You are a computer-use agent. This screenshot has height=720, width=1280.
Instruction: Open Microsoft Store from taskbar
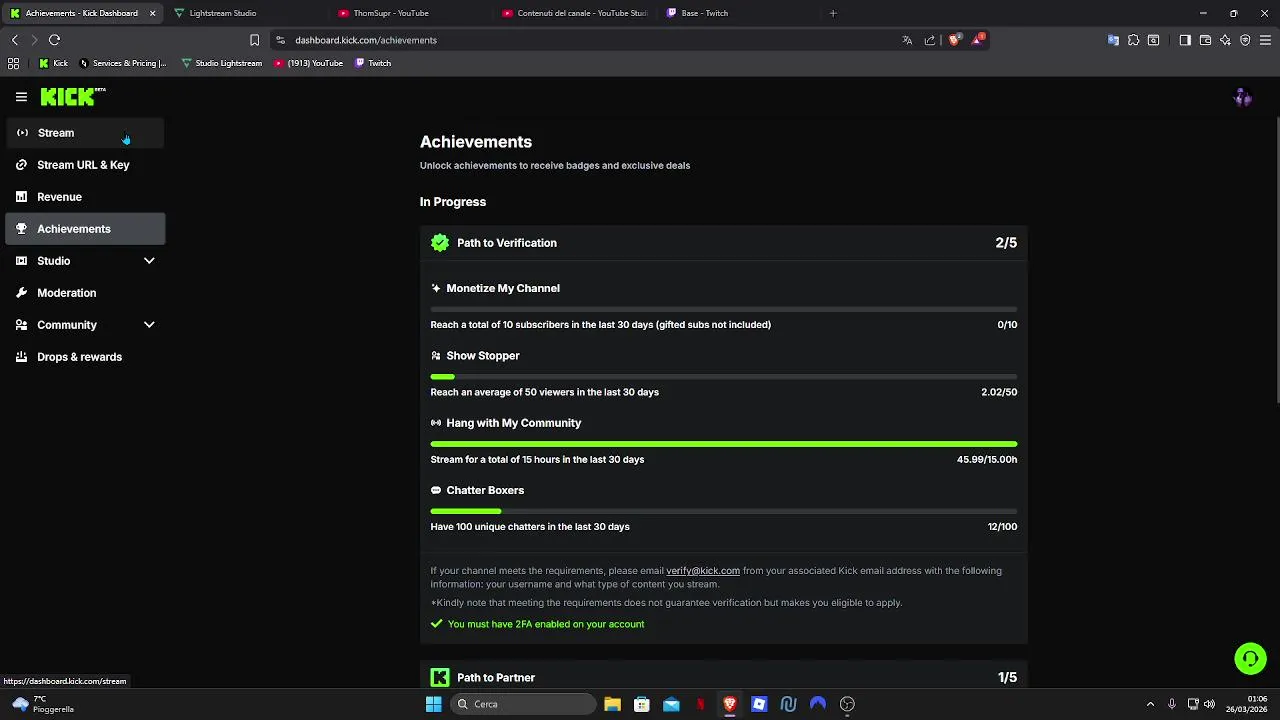point(642,704)
